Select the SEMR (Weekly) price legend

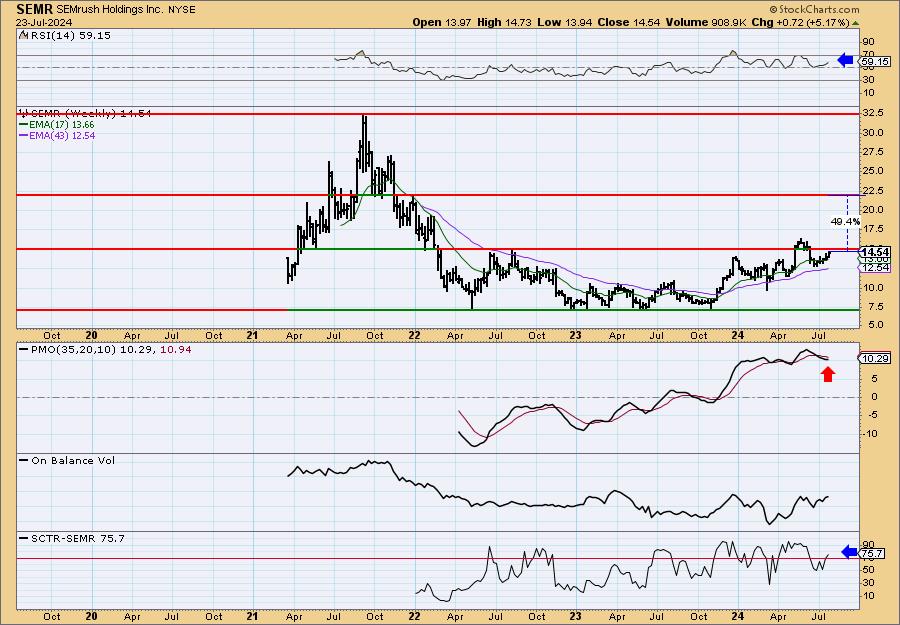90,114
